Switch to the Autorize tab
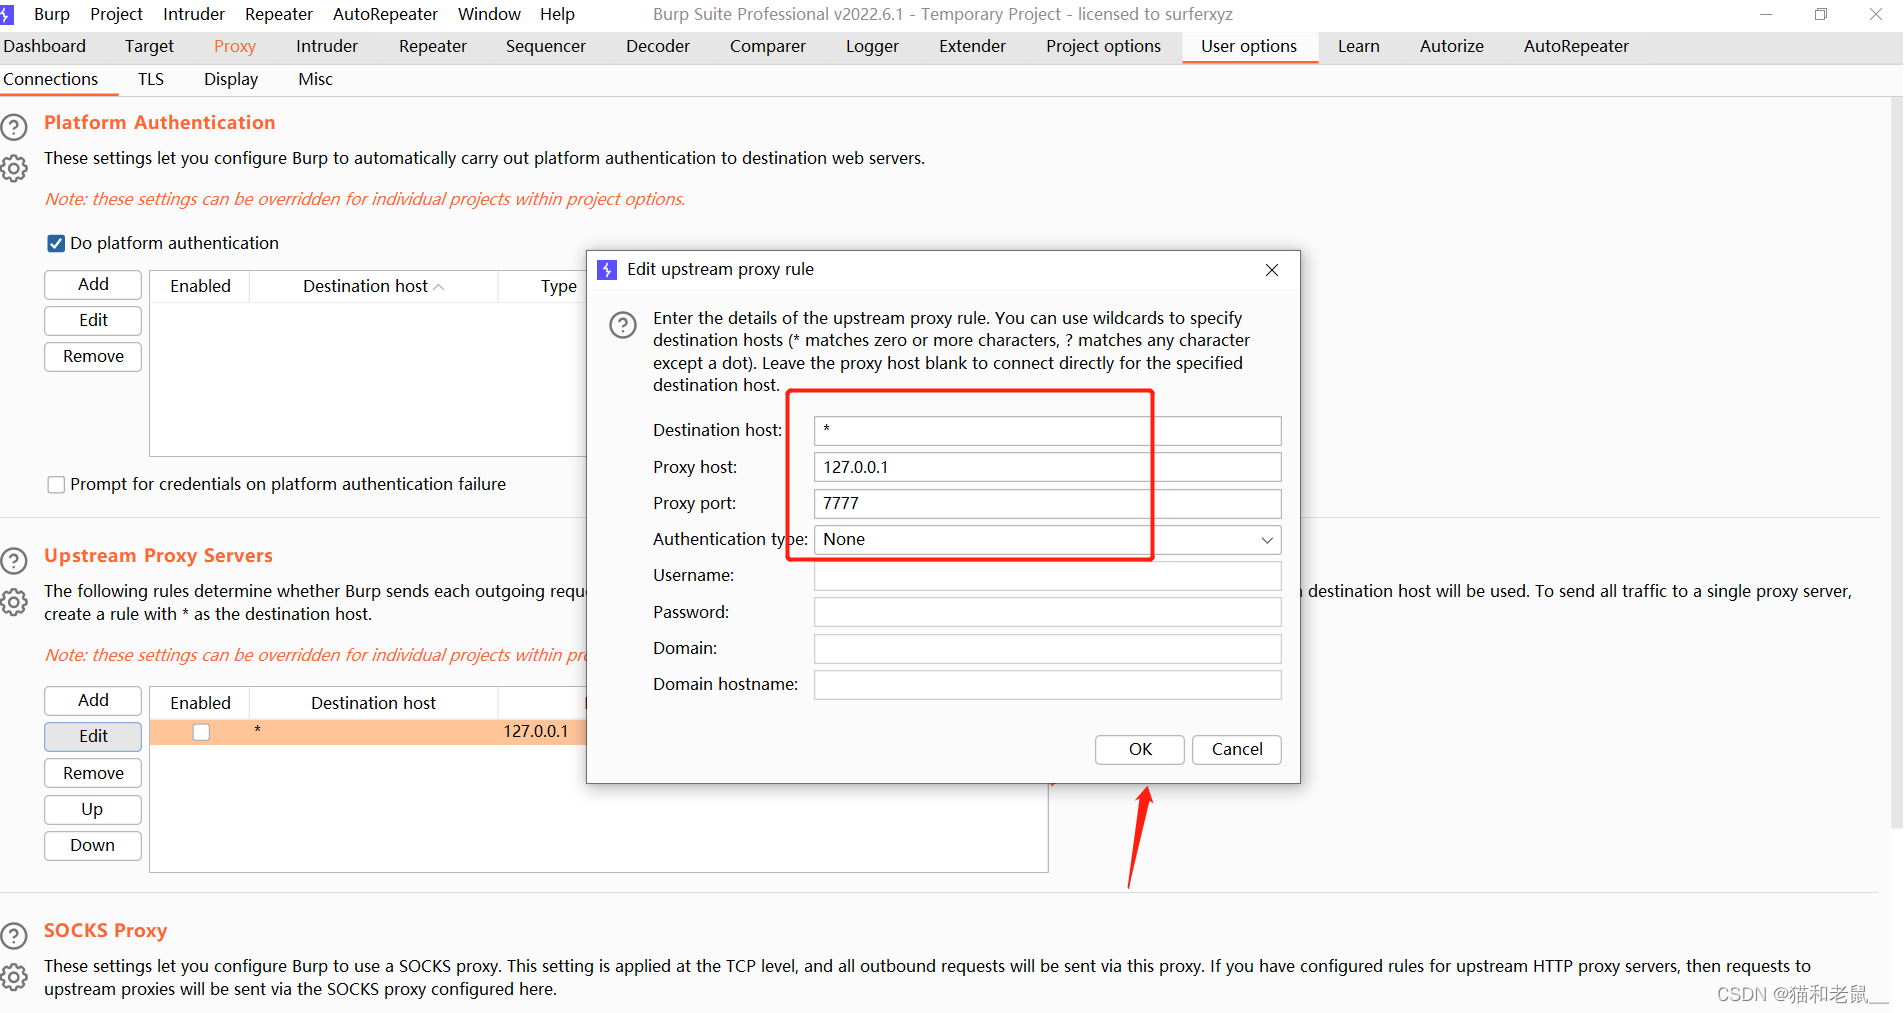Screen dimensions: 1904x1013 tap(1452, 46)
